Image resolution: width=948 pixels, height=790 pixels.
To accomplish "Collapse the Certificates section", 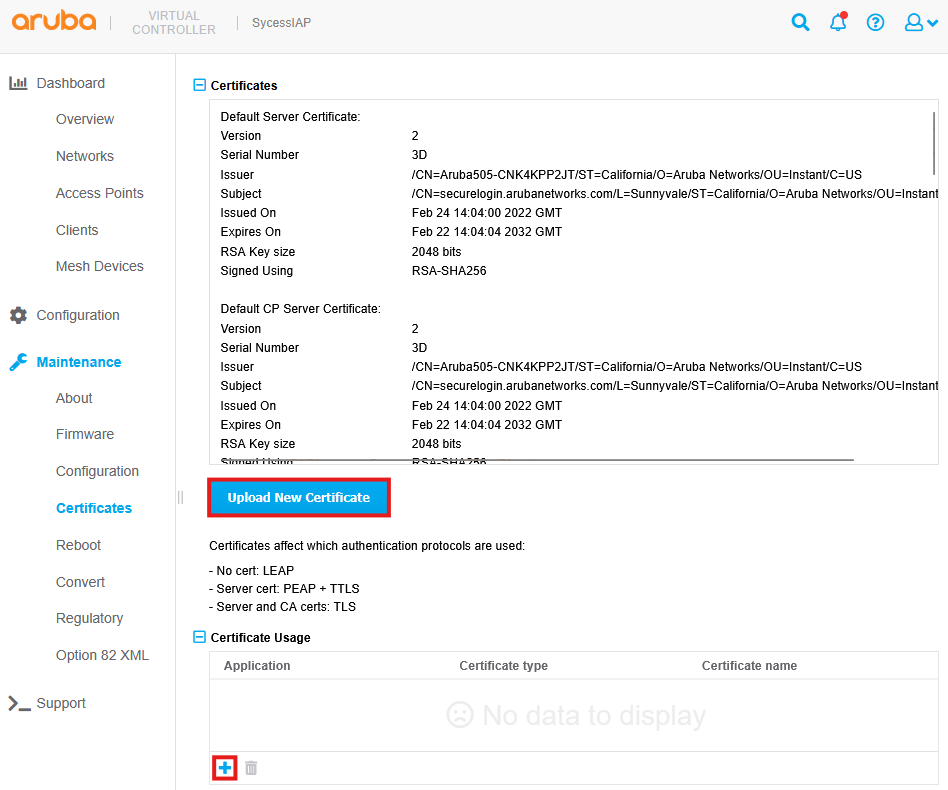I will (199, 86).
